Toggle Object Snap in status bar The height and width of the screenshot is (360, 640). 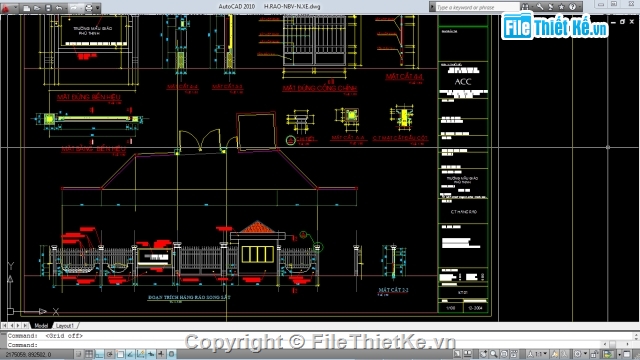click(120, 354)
